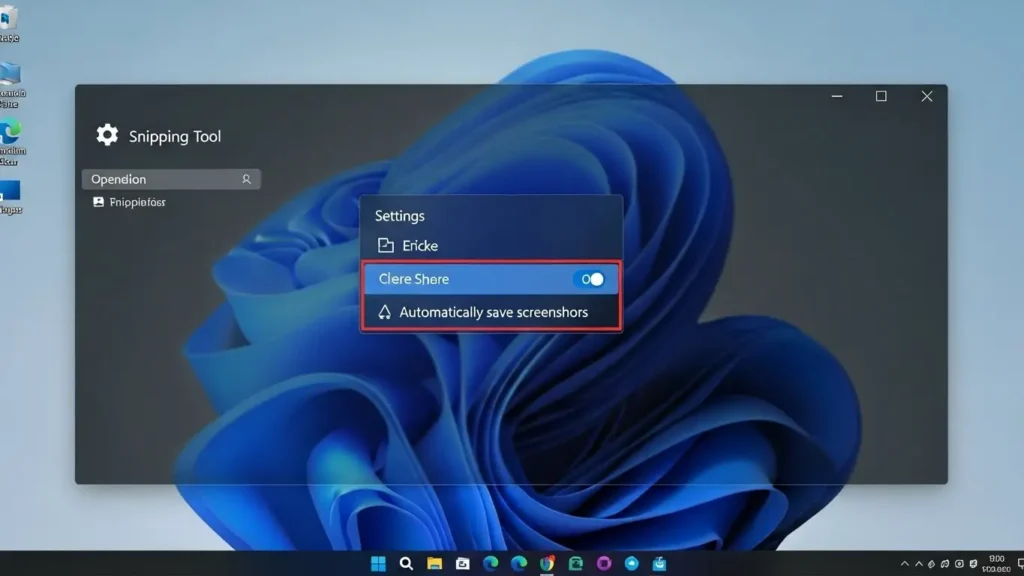
Task: Open the Settings menu header
Action: click(x=399, y=215)
